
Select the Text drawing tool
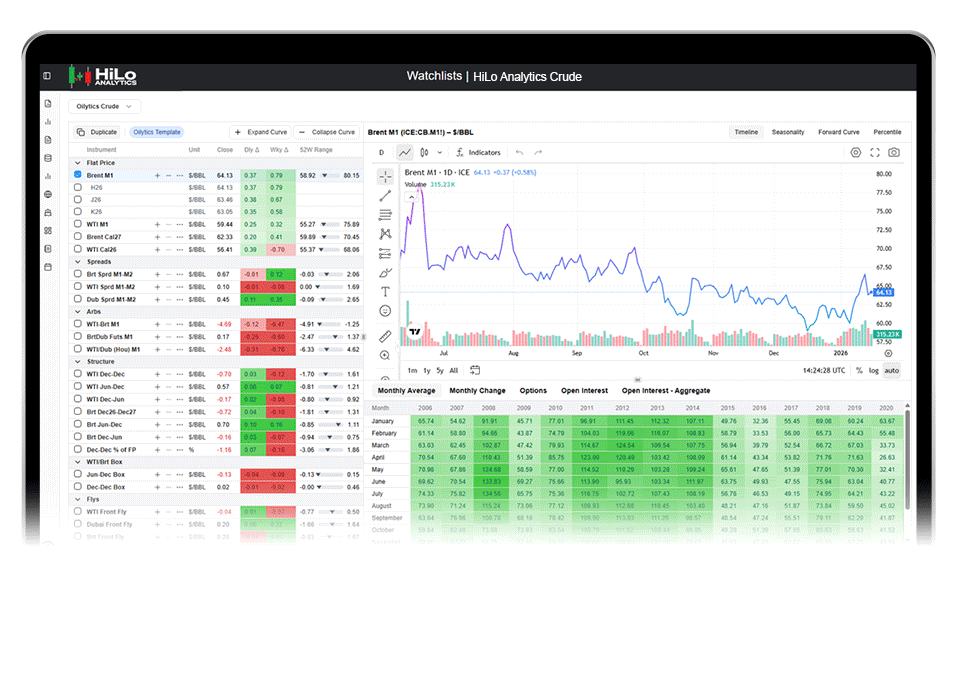click(385, 292)
